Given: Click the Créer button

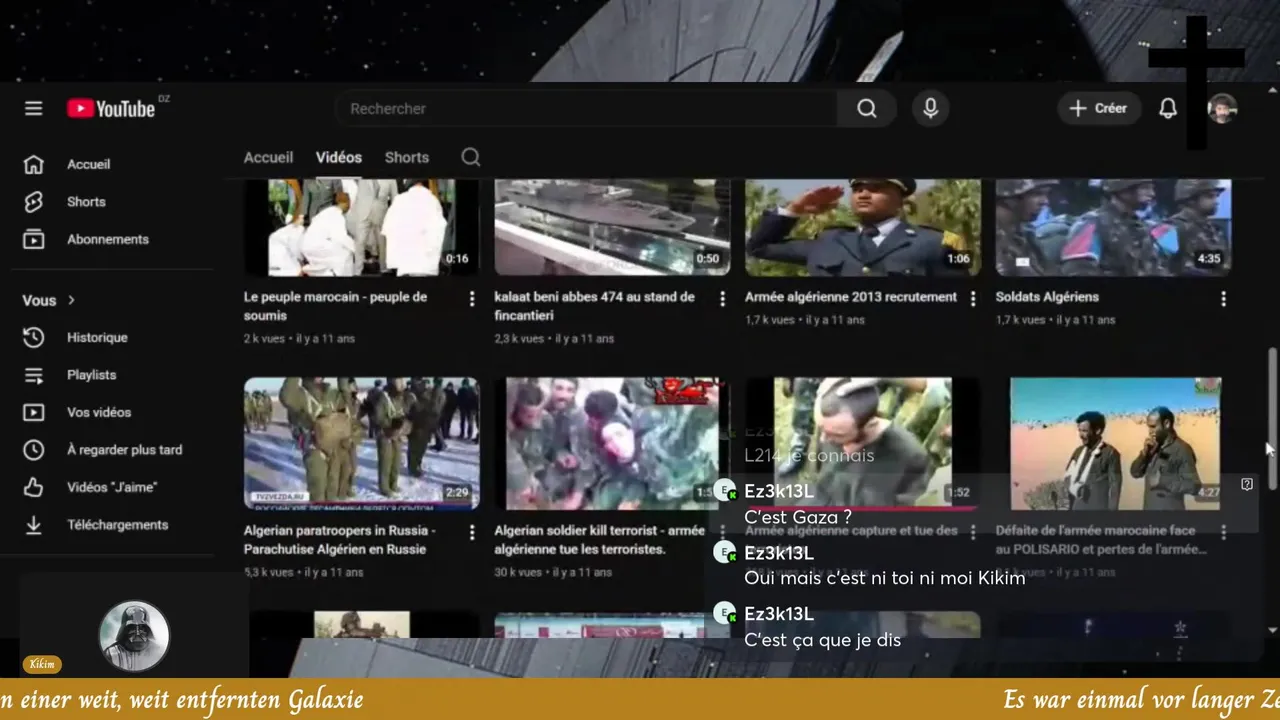Looking at the screenshot, I should (x=1099, y=108).
